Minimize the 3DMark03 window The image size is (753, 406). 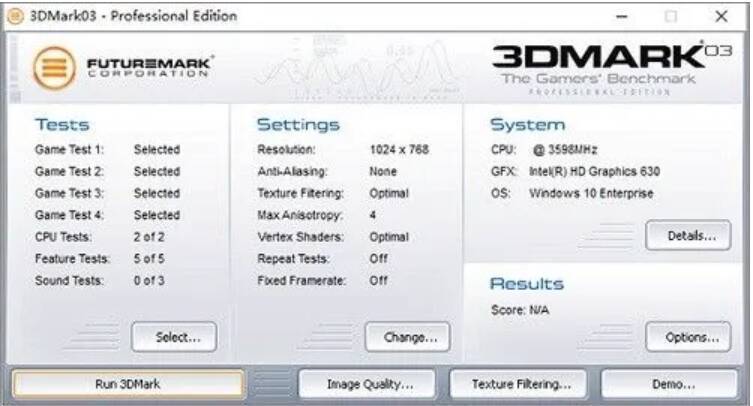[622, 16]
